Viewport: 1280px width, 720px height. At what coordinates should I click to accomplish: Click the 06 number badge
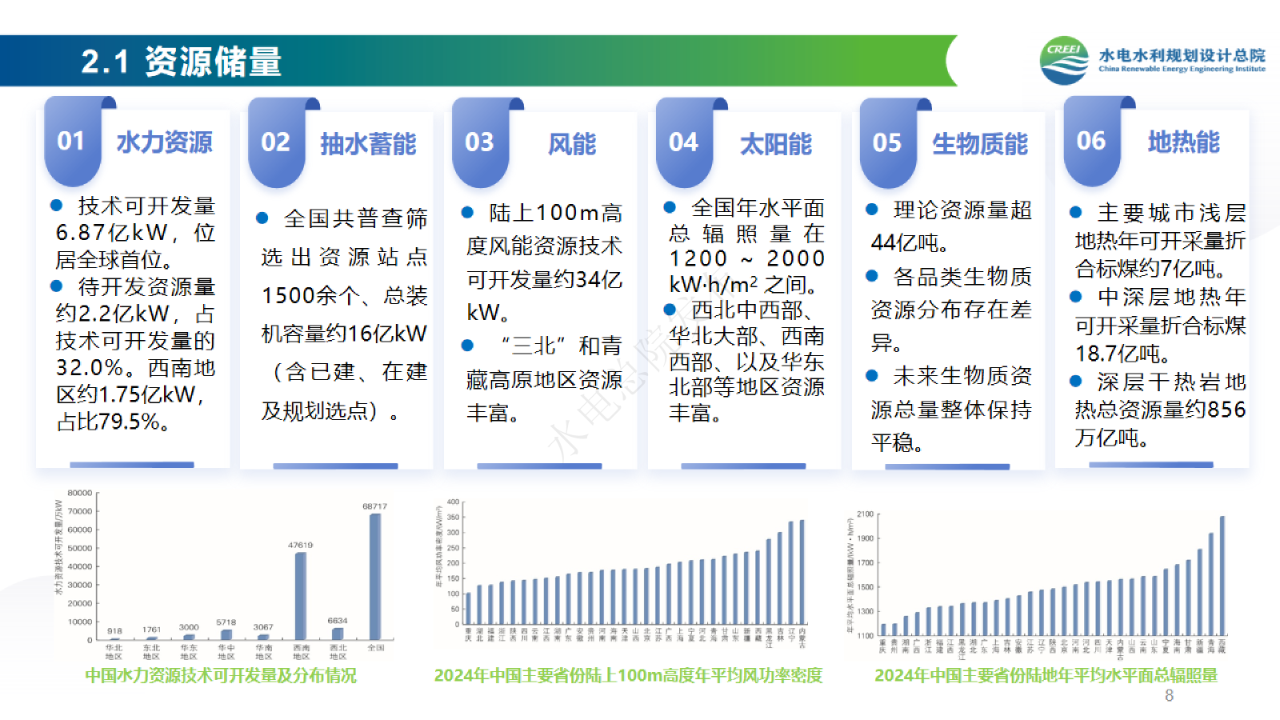click(1091, 141)
